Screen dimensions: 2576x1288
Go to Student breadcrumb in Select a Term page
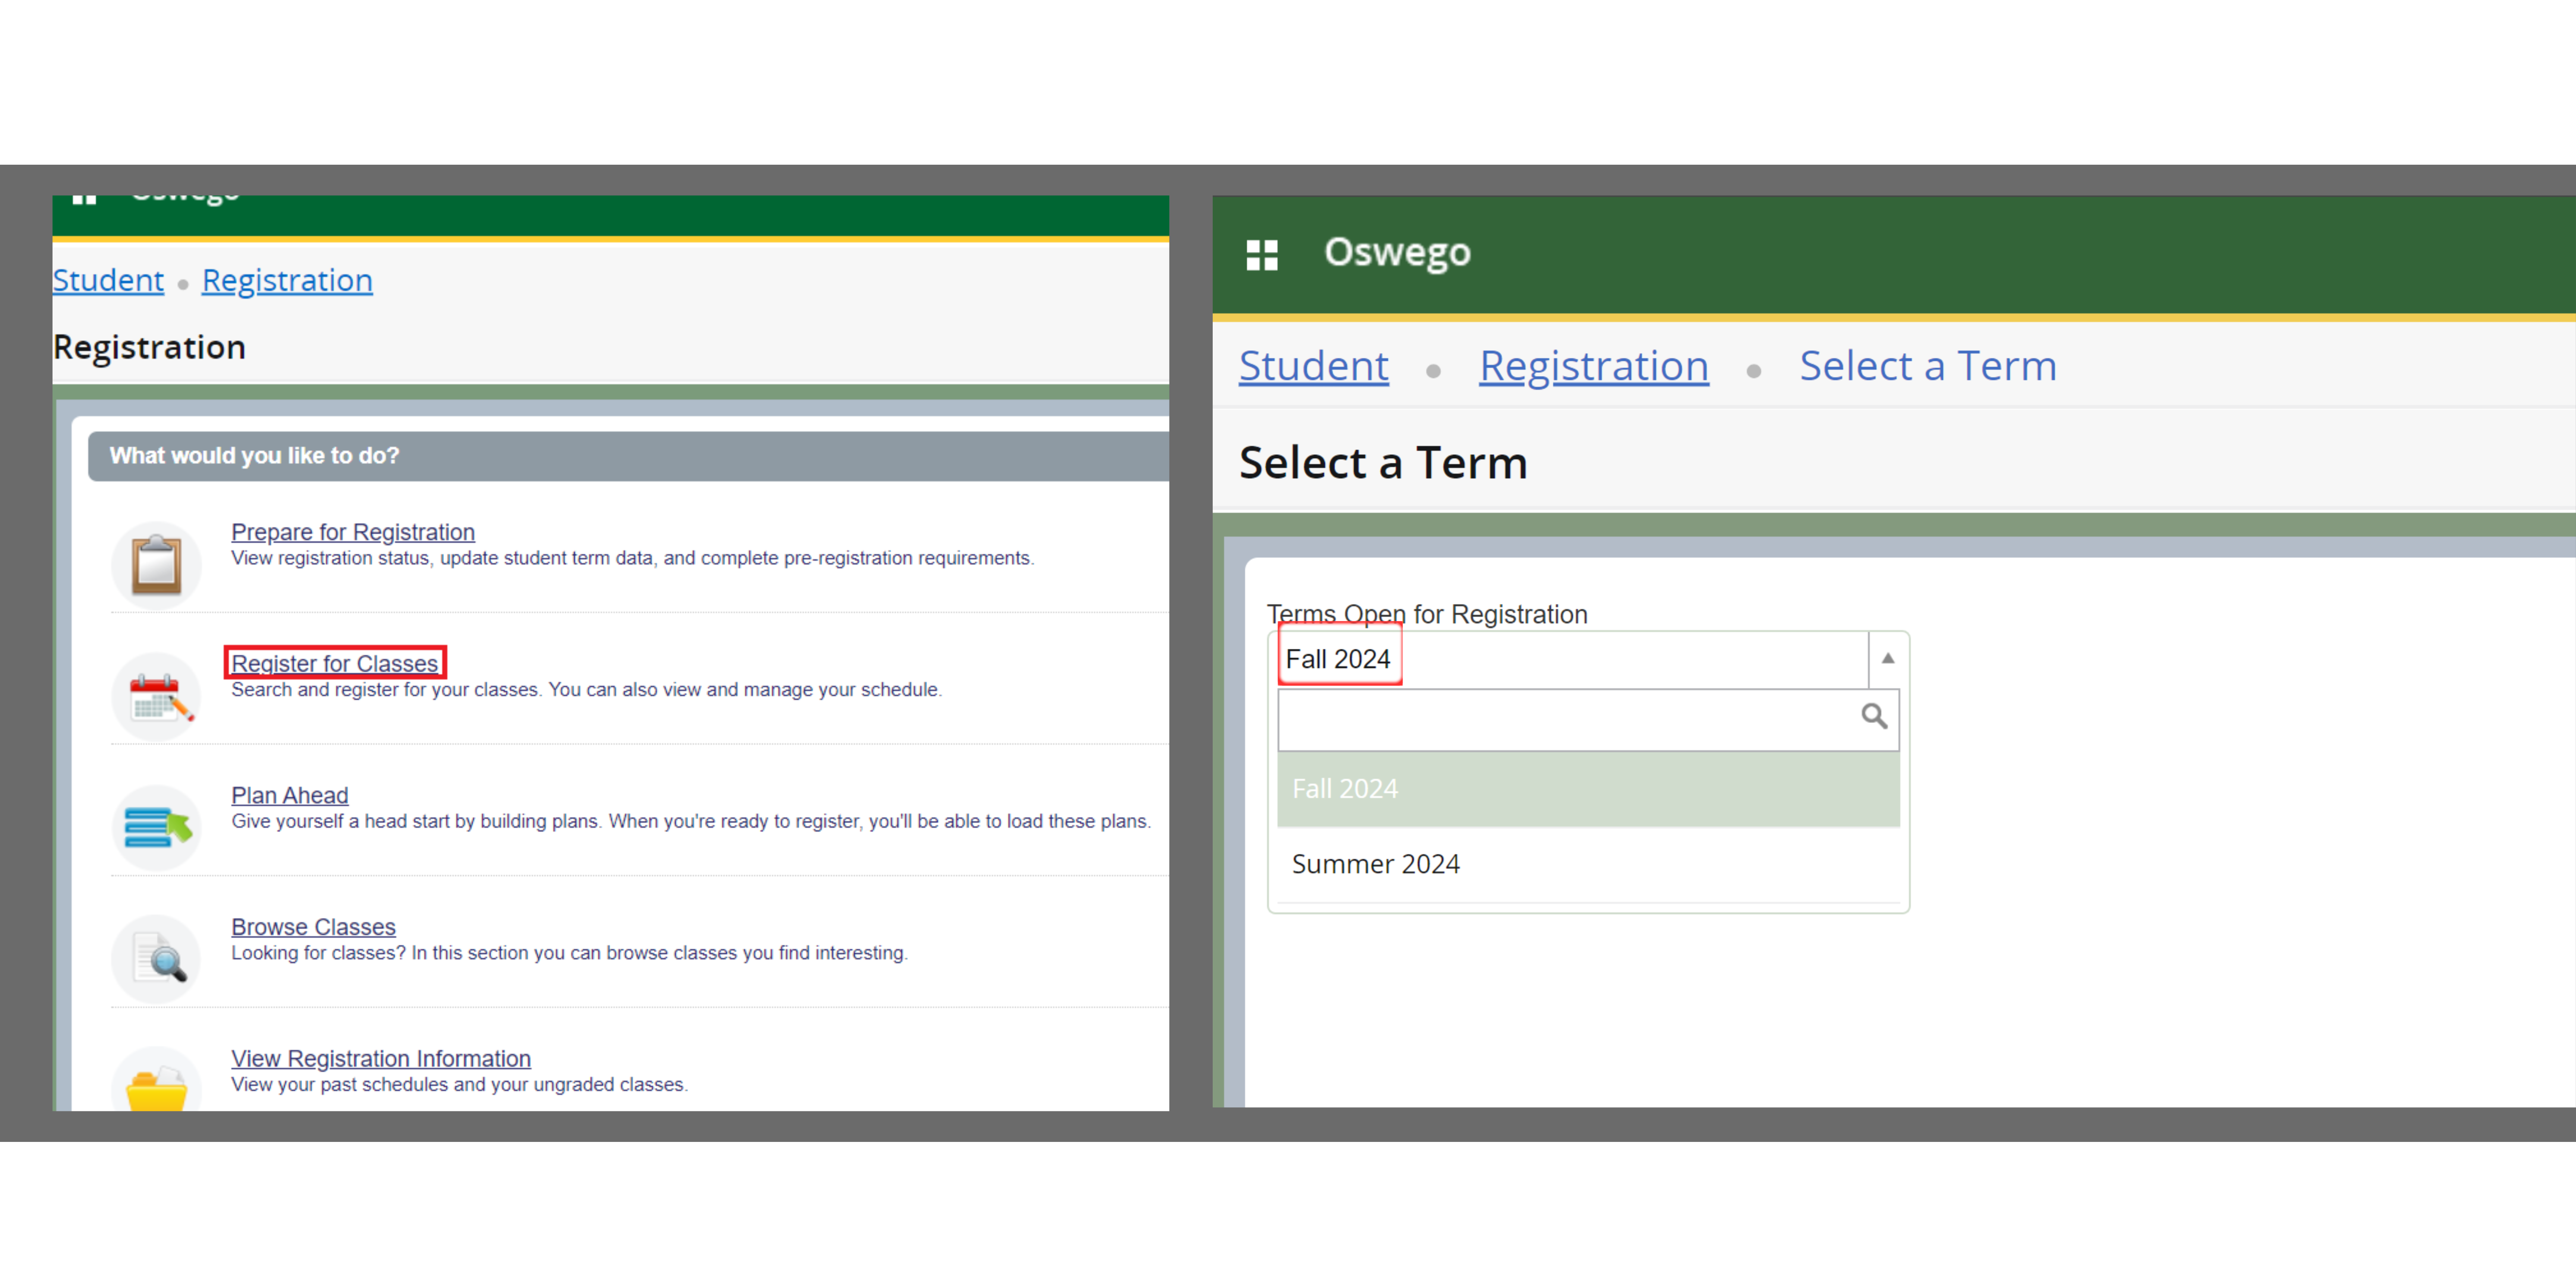[1314, 366]
